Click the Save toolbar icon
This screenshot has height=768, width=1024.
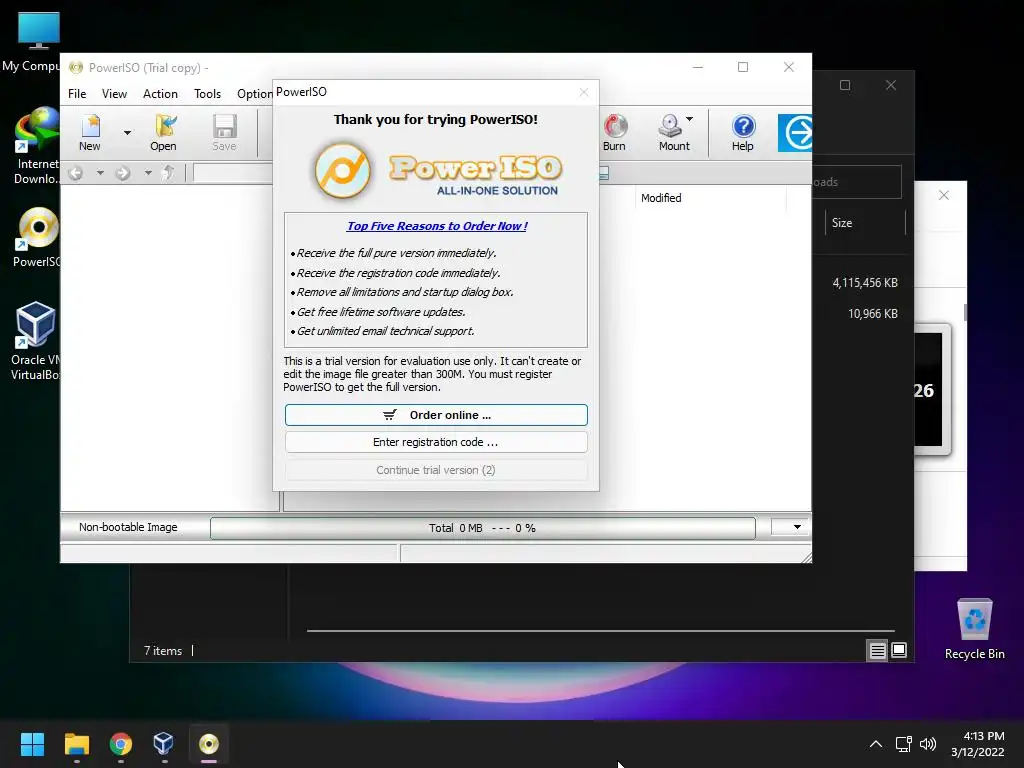click(224, 133)
